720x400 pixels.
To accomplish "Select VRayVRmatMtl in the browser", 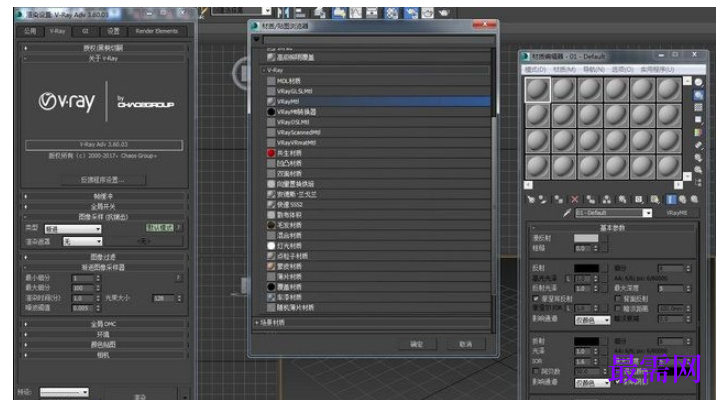I will (377, 143).
